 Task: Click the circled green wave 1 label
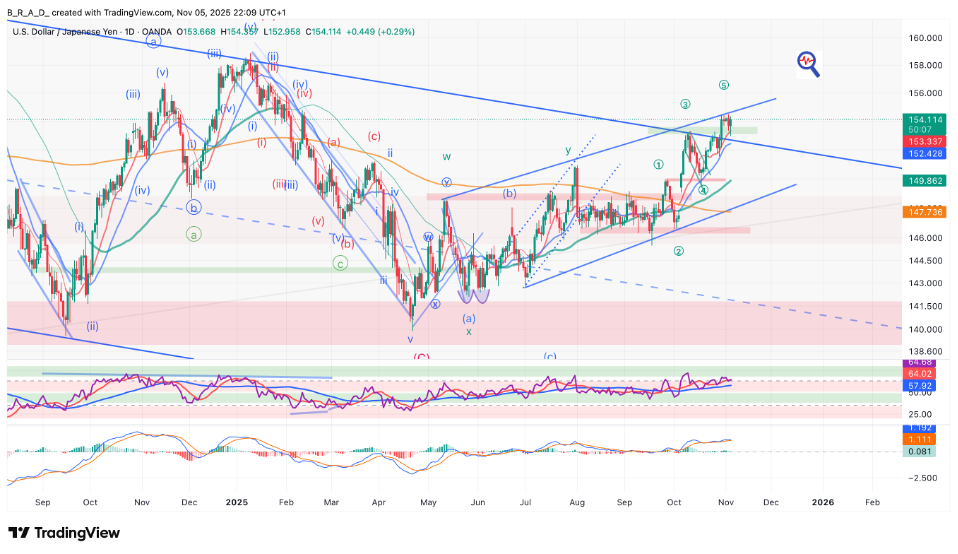[657, 165]
